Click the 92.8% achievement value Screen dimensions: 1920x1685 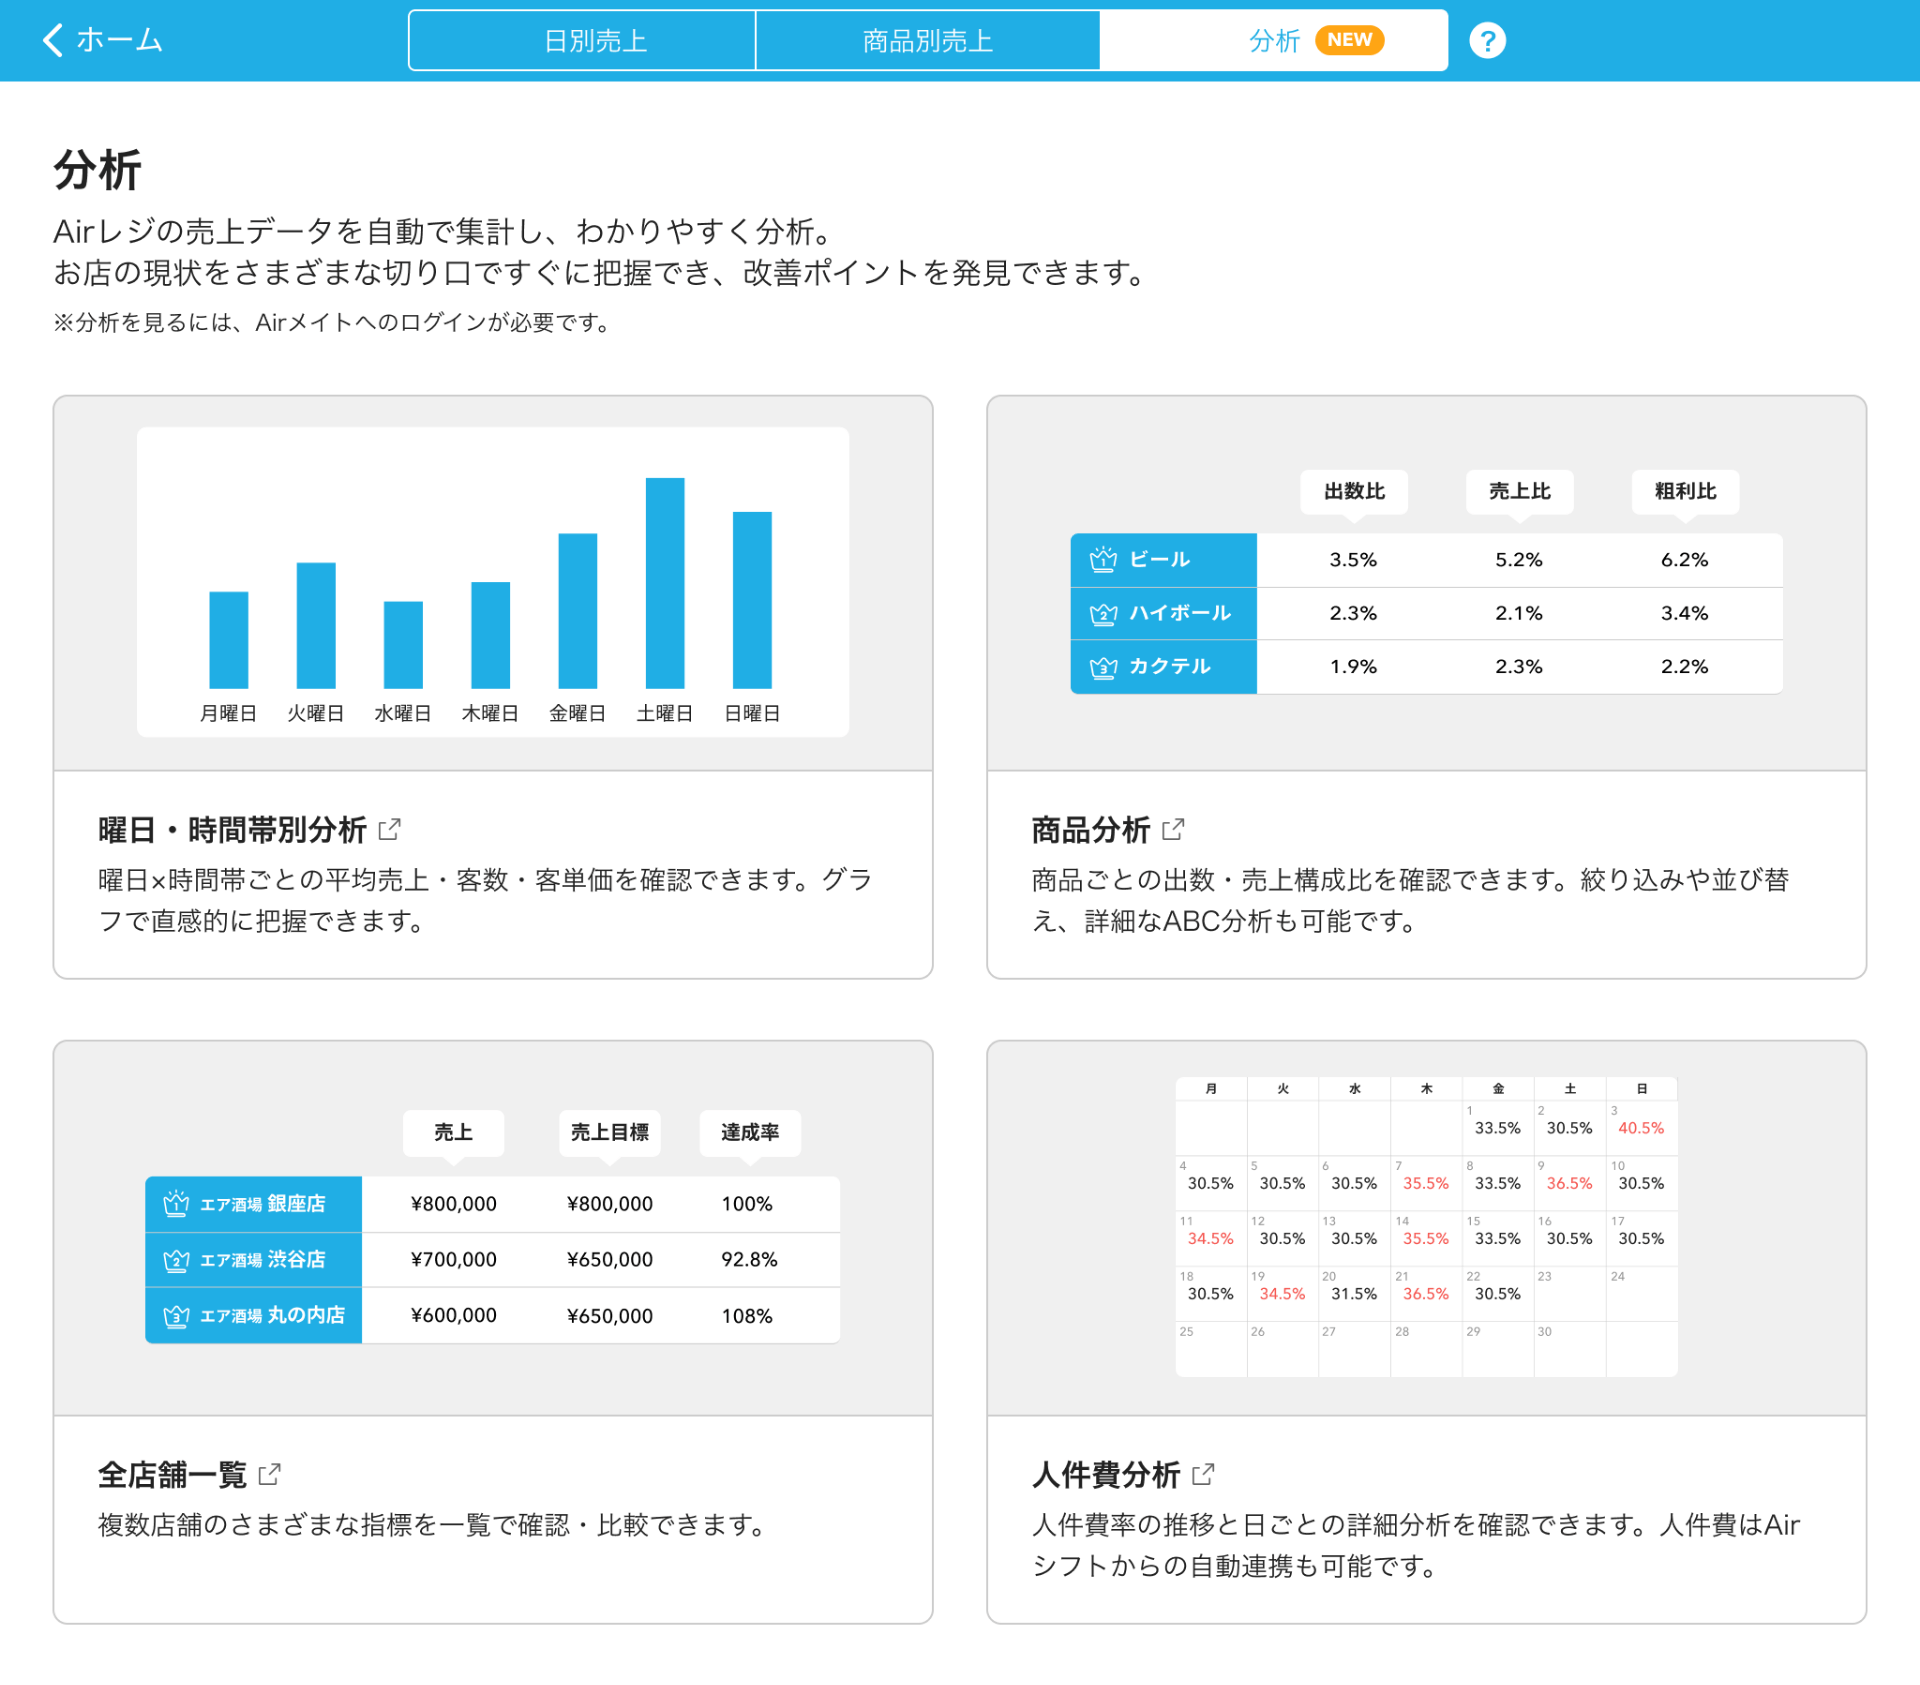pyautogui.click(x=749, y=1260)
